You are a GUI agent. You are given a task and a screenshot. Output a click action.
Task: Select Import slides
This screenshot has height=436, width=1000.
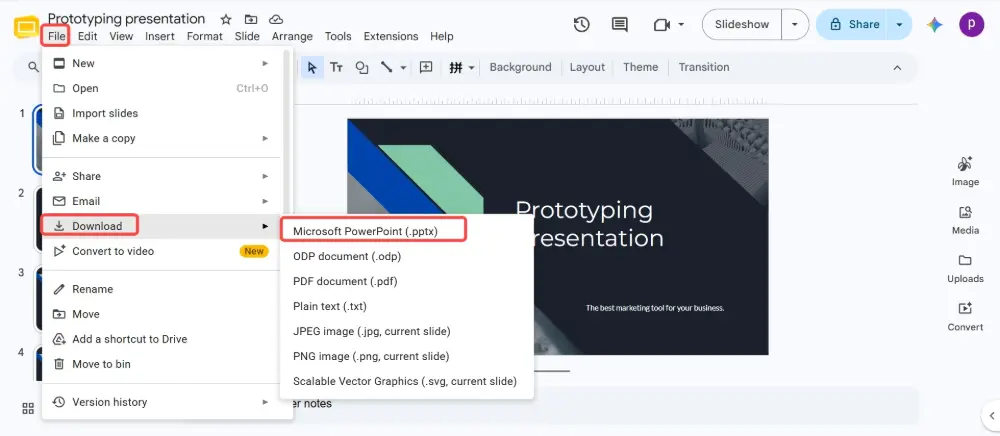point(161,113)
